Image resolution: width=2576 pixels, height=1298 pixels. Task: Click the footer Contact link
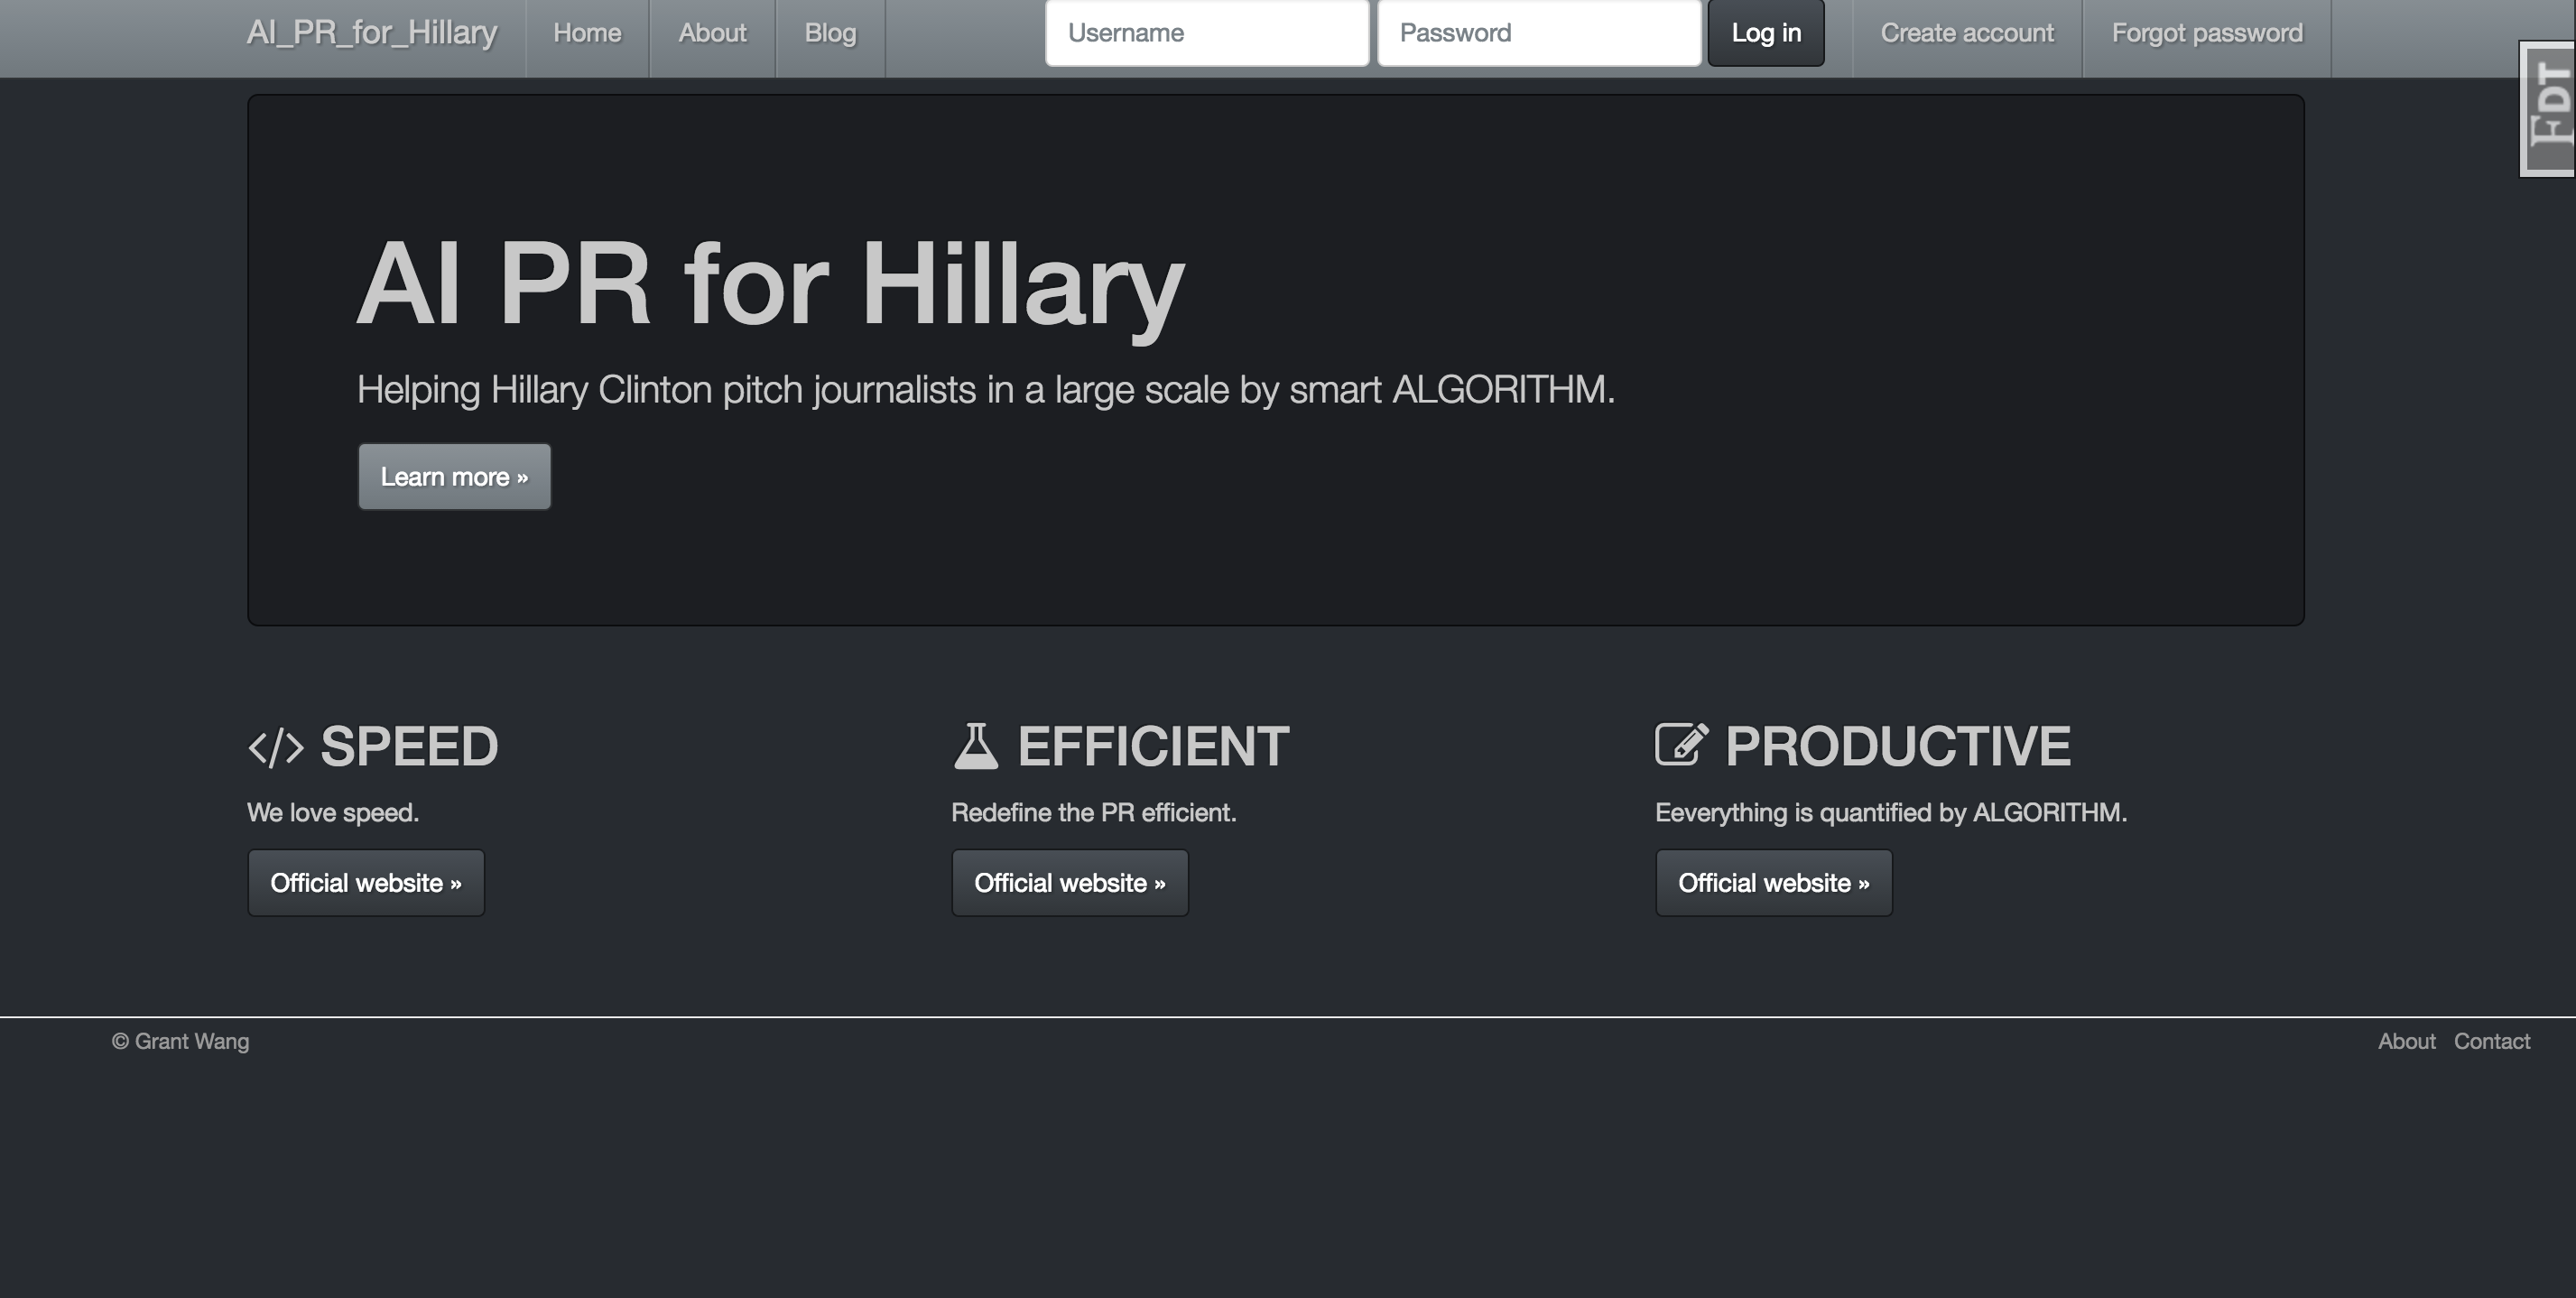2491,1041
